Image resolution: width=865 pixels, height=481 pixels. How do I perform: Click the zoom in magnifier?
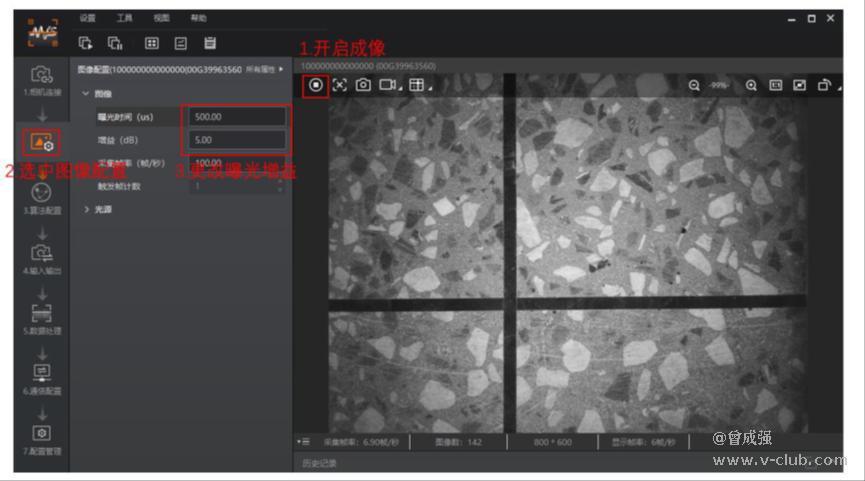(751, 85)
